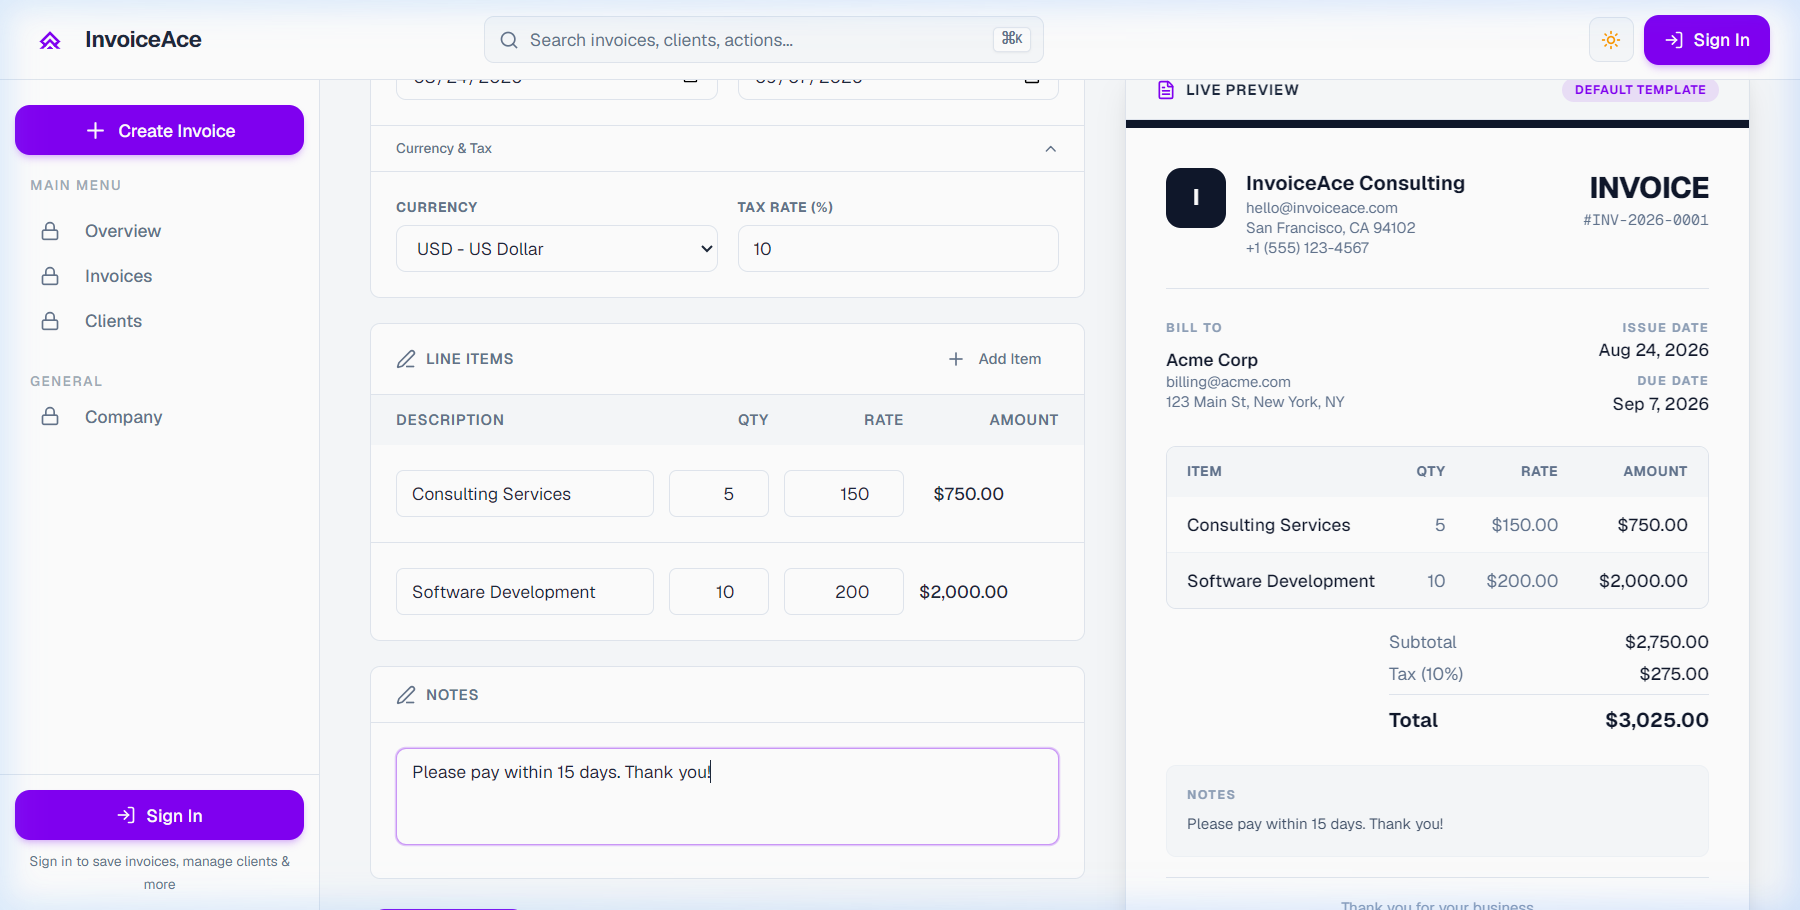Image resolution: width=1800 pixels, height=910 pixels.
Task: Open Company in the general menu
Action: tap(123, 417)
